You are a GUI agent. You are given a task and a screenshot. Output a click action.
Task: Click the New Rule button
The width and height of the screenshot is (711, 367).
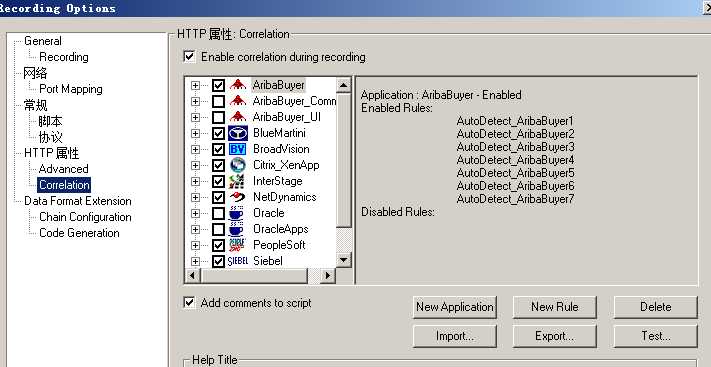pyautogui.click(x=555, y=307)
